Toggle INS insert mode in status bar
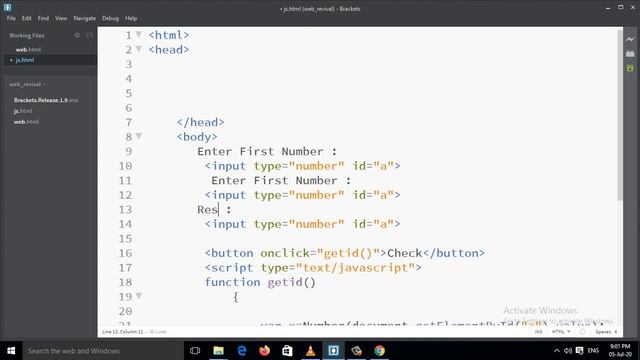Viewport: 640px width, 360px height. (x=539, y=332)
